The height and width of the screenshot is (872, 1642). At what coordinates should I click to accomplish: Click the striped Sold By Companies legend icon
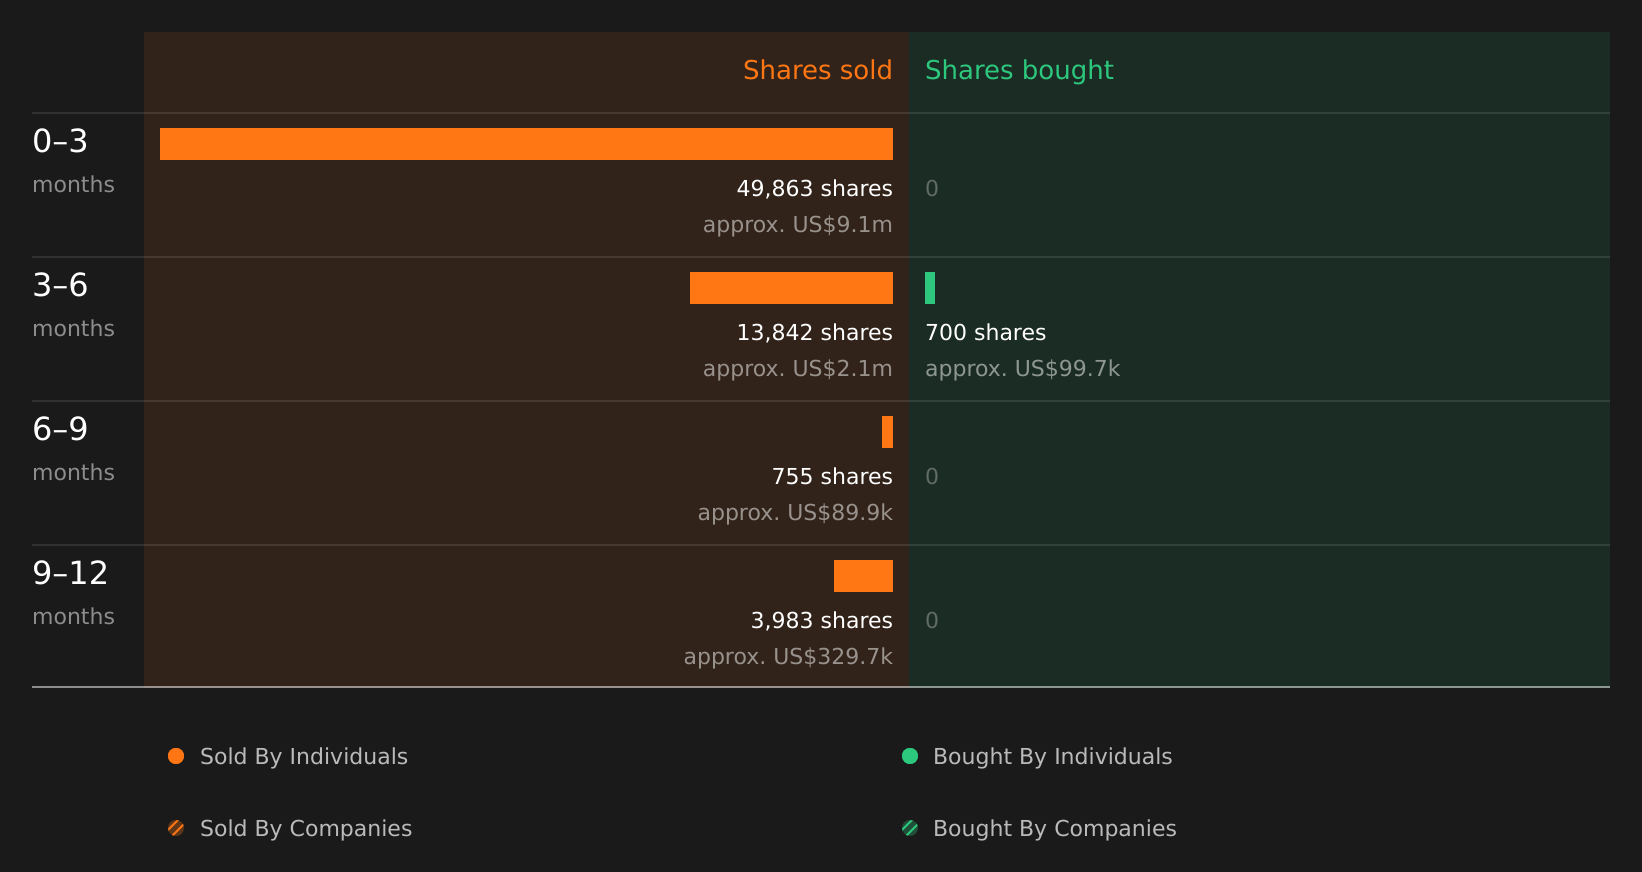tap(176, 828)
